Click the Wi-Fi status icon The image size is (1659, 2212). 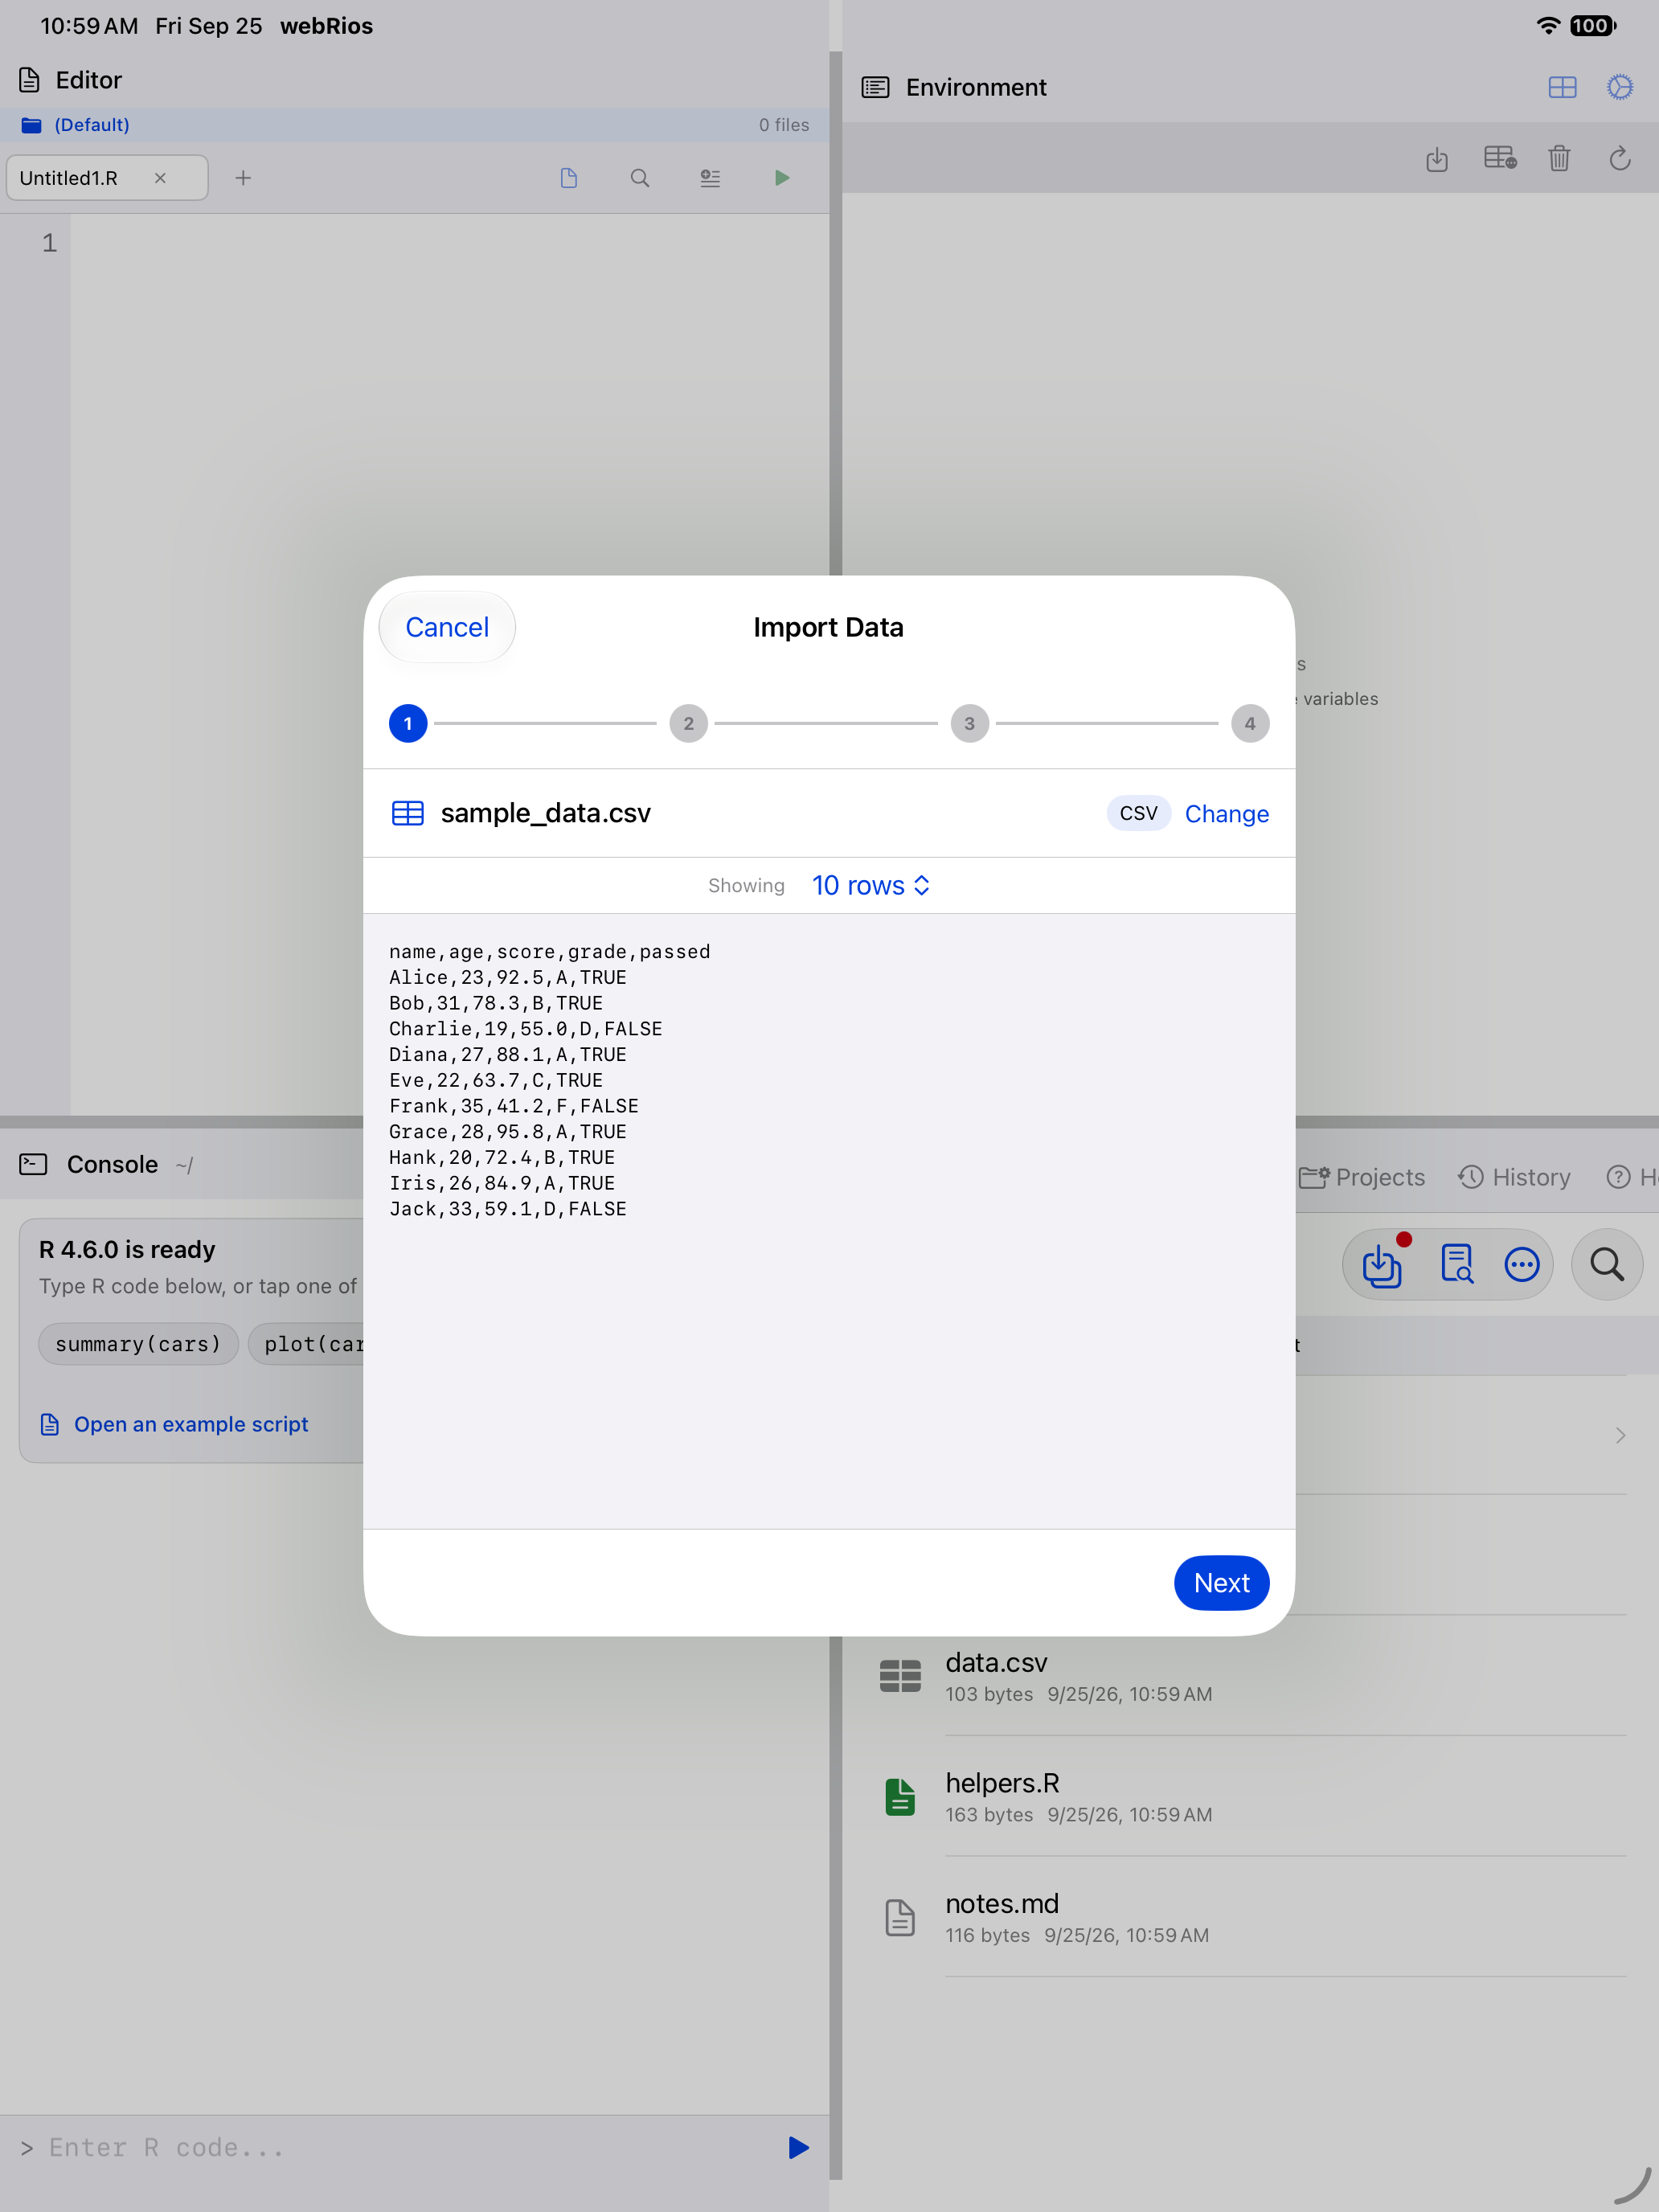pyautogui.click(x=1548, y=26)
